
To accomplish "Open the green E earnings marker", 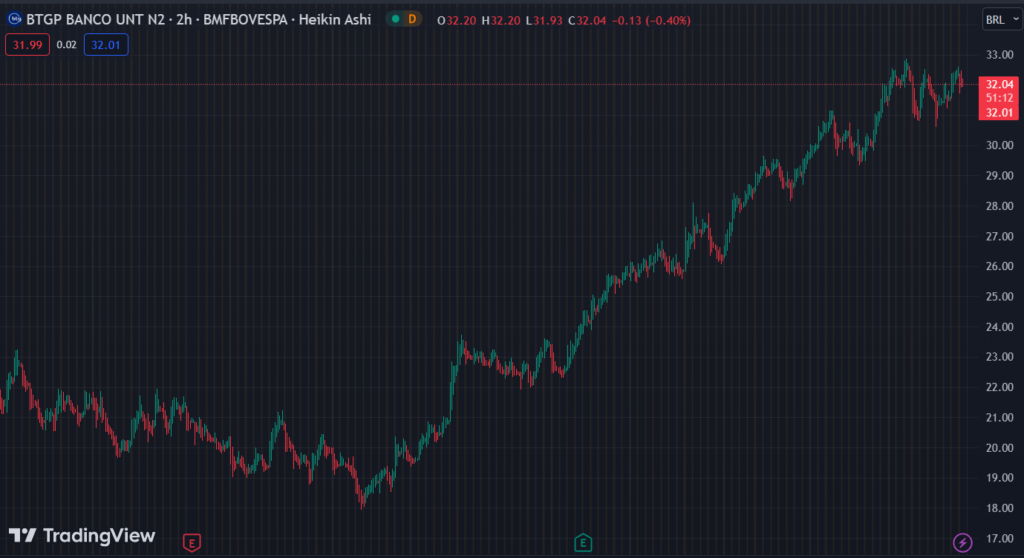I will (583, 542).
